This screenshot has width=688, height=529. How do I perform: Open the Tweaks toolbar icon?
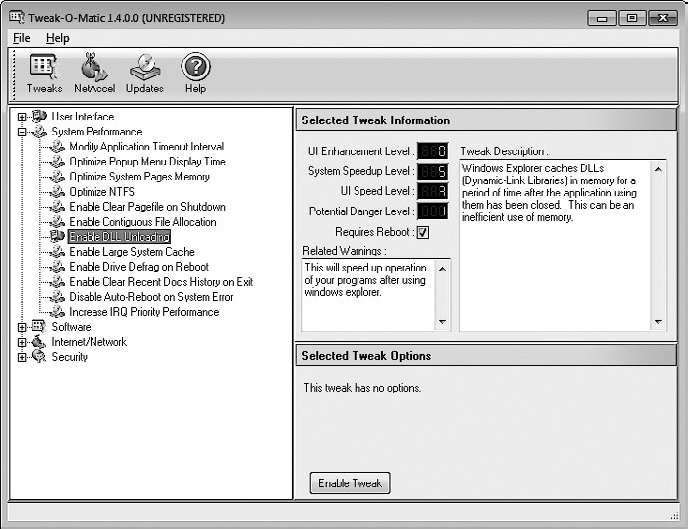point(44,73)
